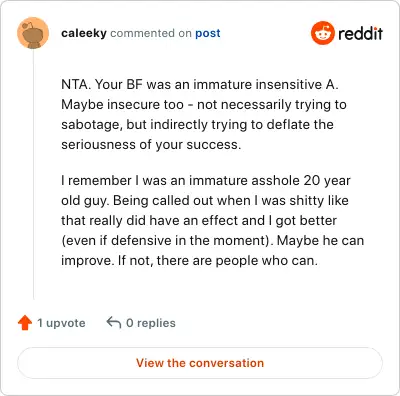Image resolution: width=400 pixels, height=396 pixels.
Task: Open caleeky's Snoo avatar image
Action: [x=33, y=33]
